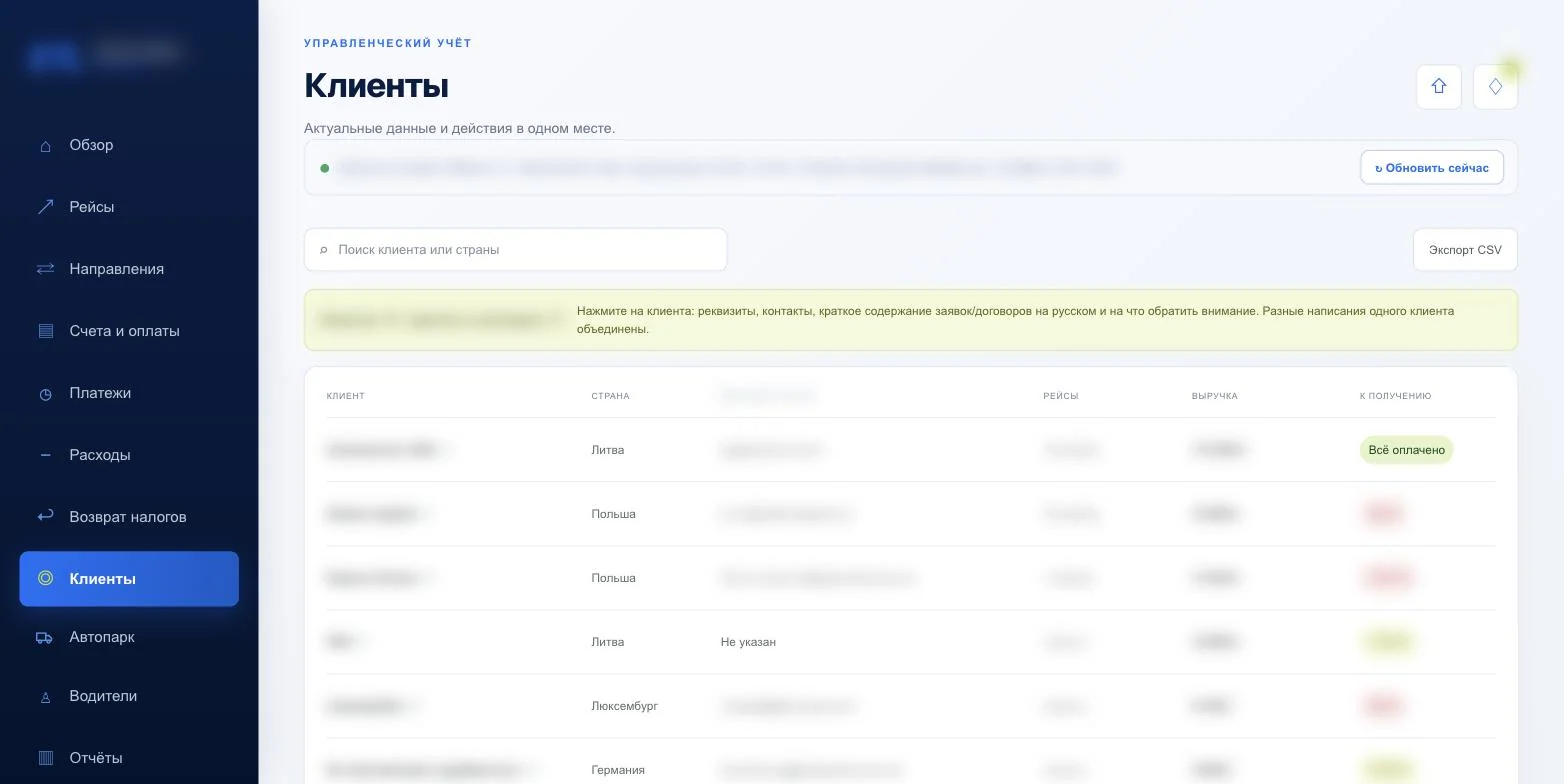This screenshot has height=784, width=1564.
Task: Click the Германия country cell
Action: click(618, 770)
